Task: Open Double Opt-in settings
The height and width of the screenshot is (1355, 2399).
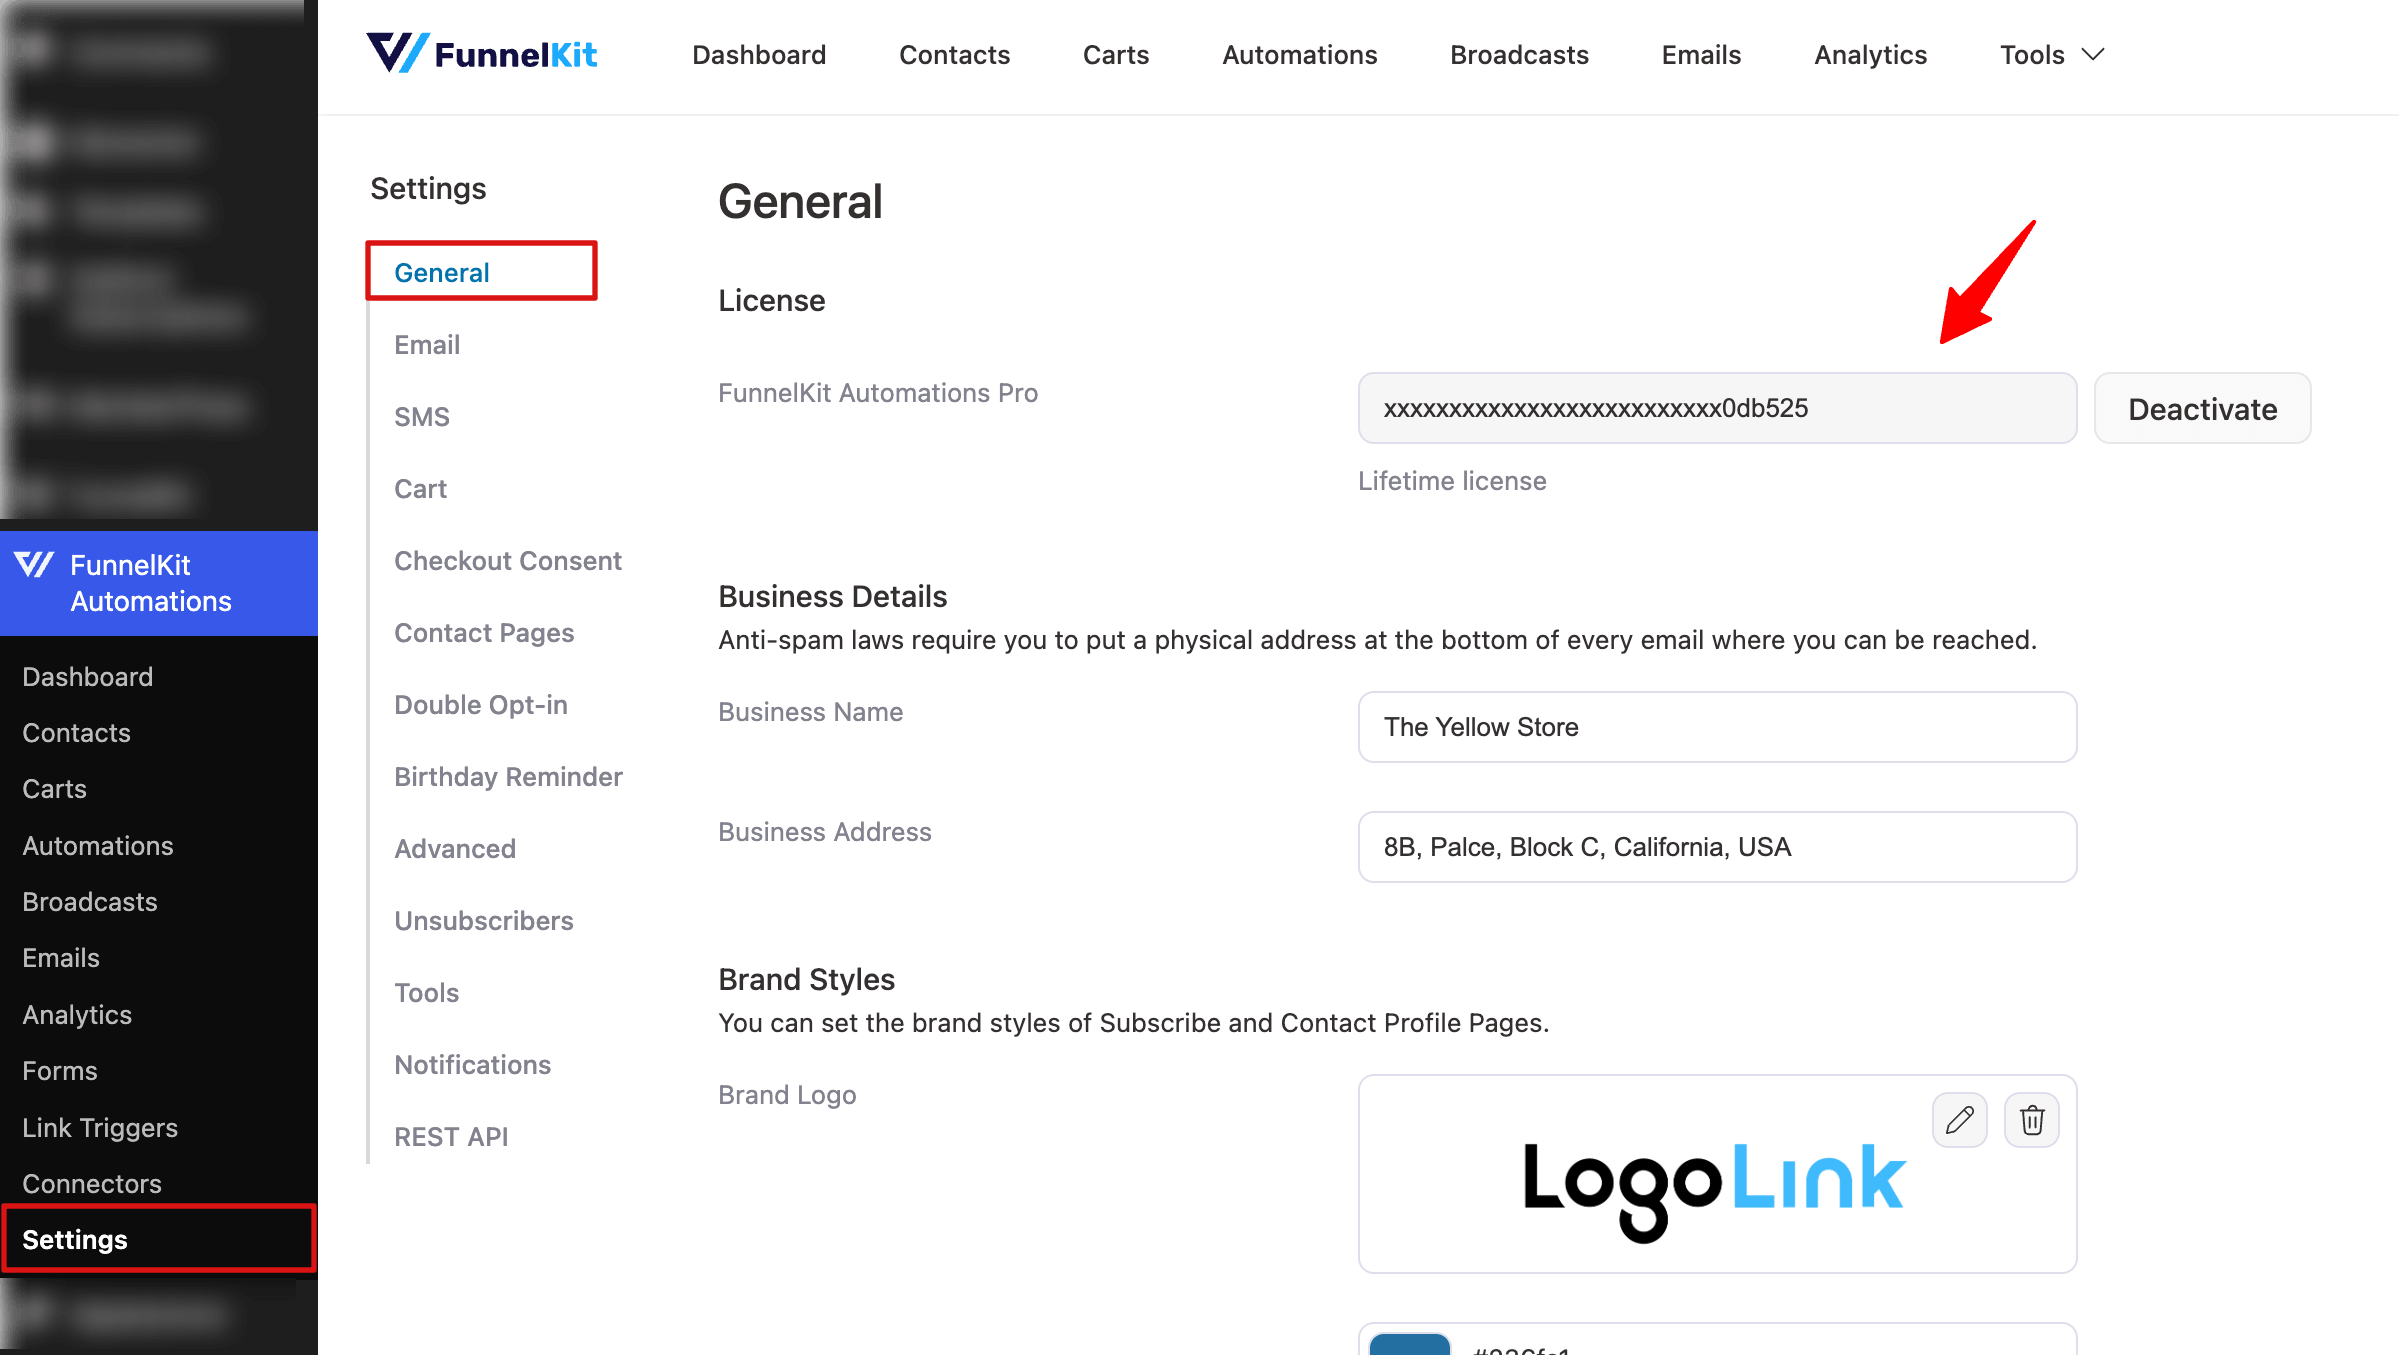Action: (481, 704)
